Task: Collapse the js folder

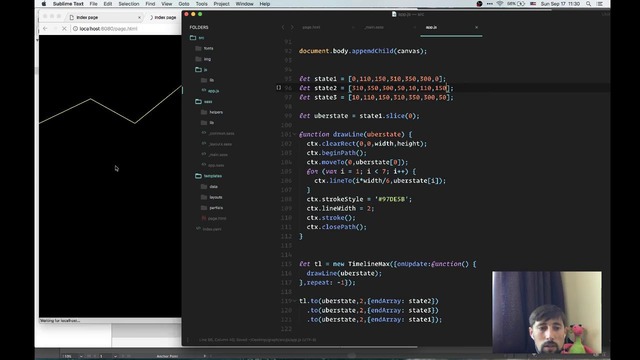Action: pos(198,69)
